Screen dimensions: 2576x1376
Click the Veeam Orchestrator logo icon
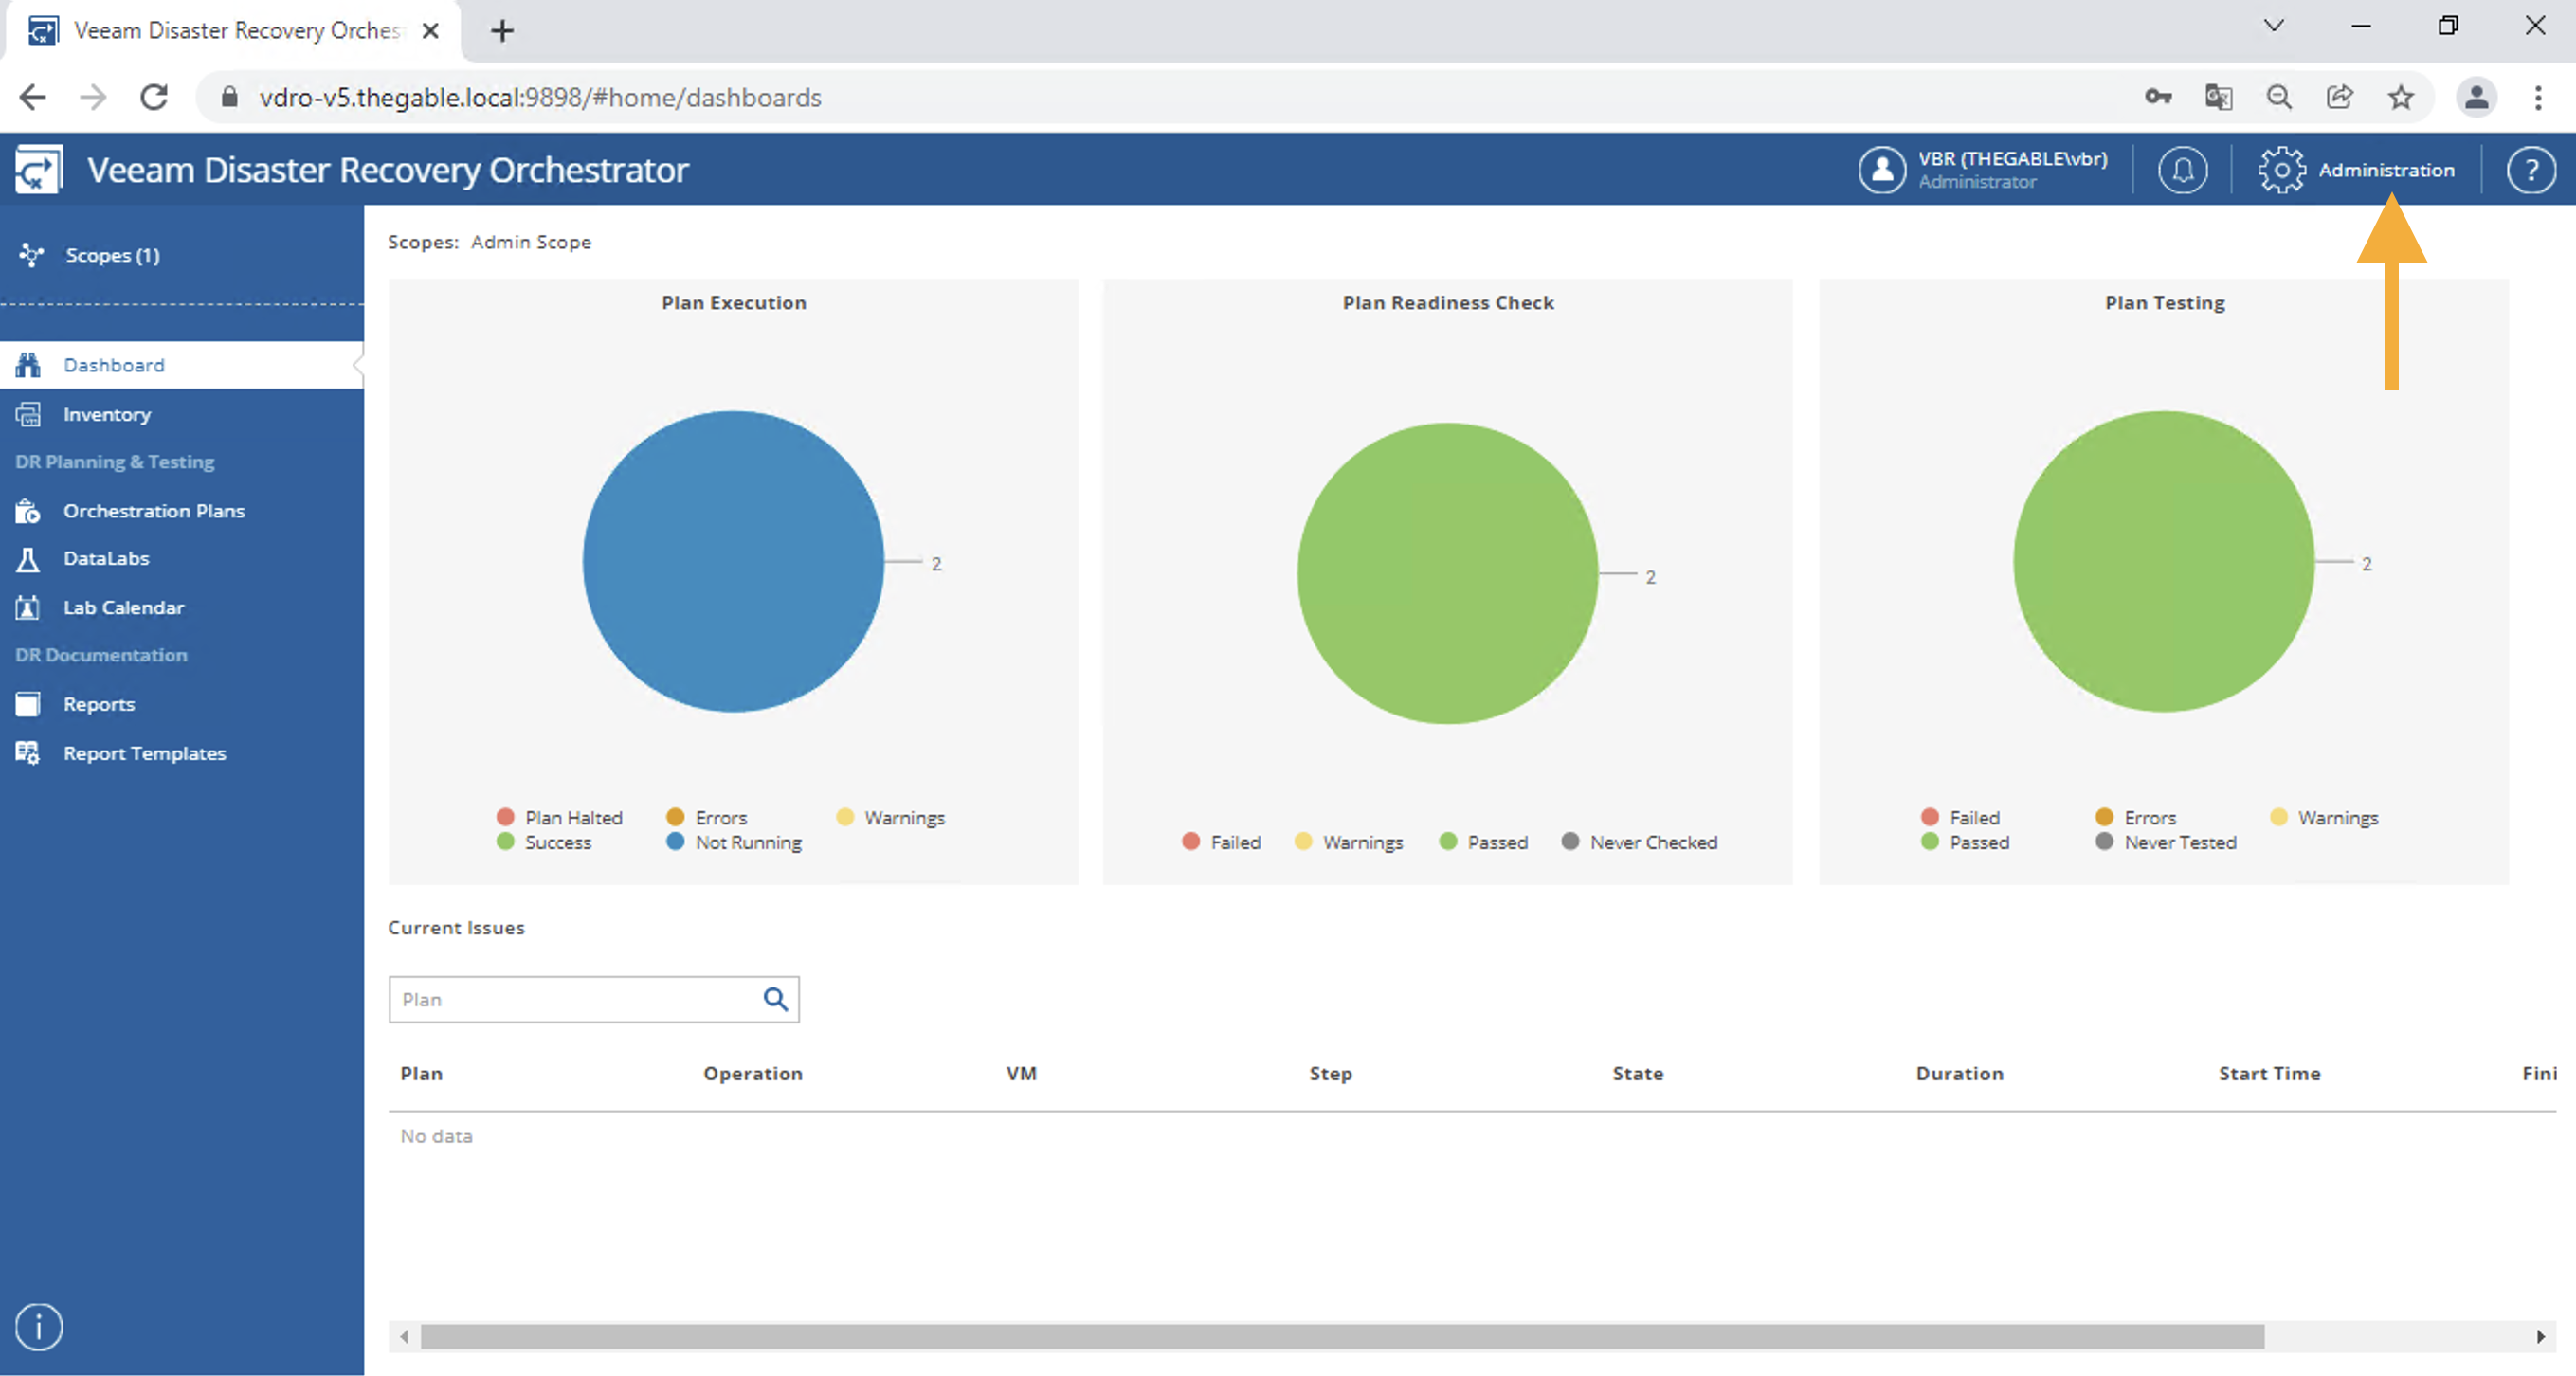click(39, 169)
